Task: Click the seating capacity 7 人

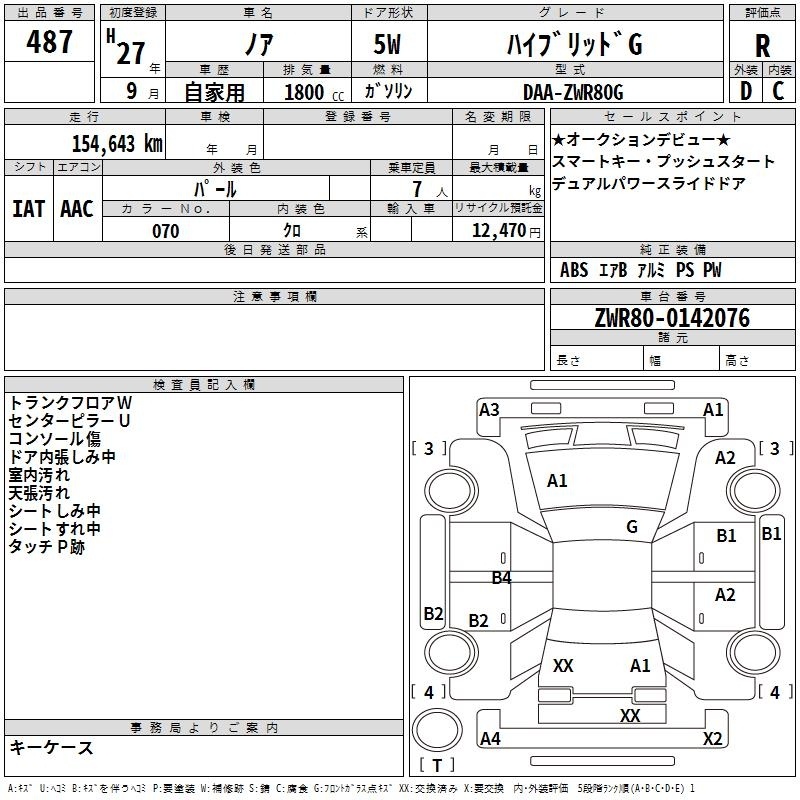Action: pyautogui.click(x=430, y=189)
